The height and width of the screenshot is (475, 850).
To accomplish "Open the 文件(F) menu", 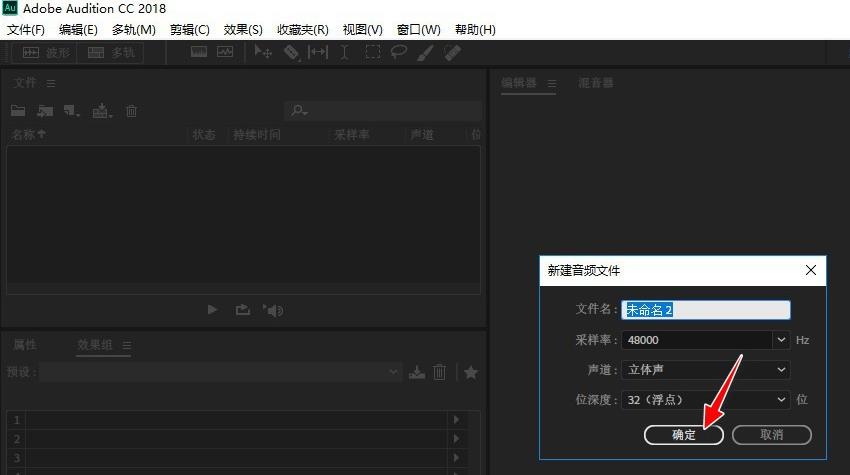I will point(25,29).
